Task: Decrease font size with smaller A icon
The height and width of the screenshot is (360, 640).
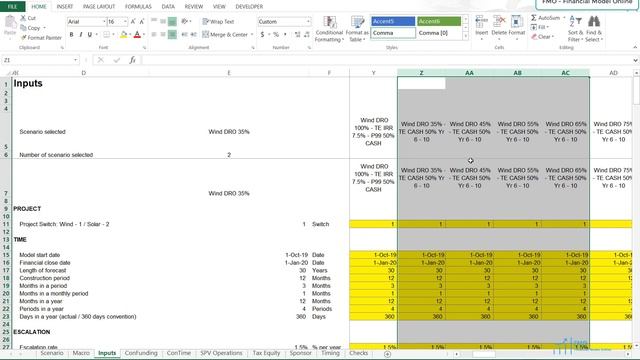Action: tap(142, 22)
